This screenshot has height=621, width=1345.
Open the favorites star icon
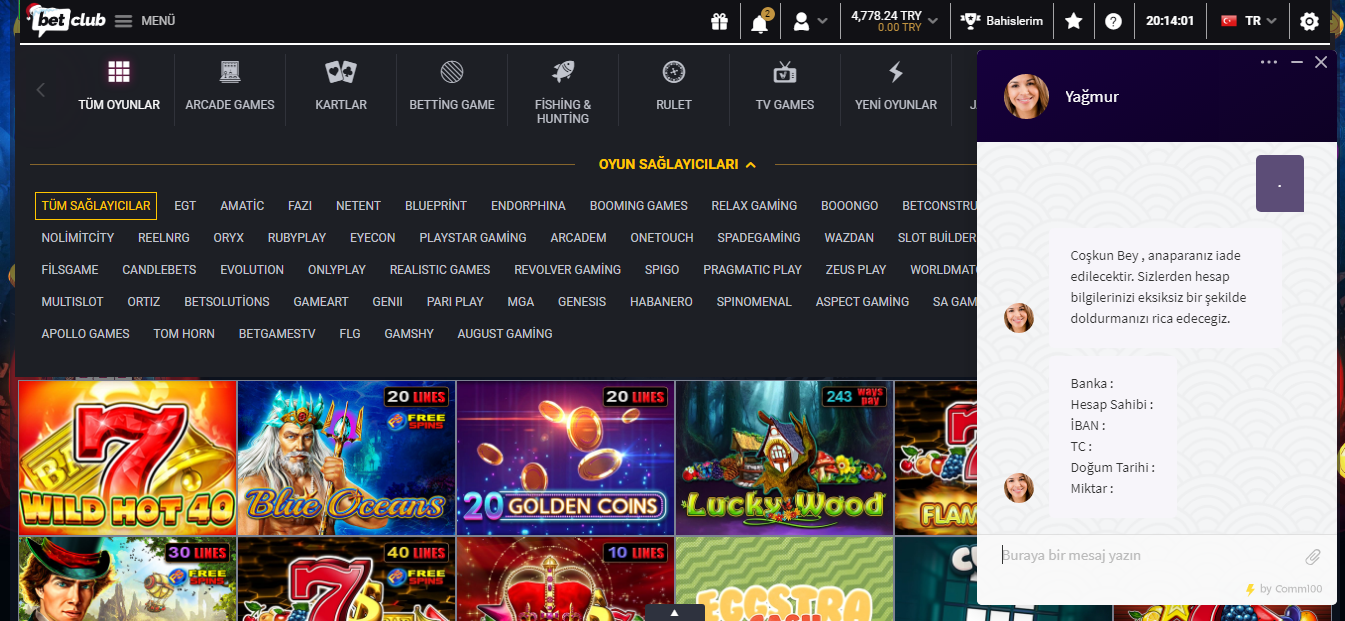[1073, 21]
